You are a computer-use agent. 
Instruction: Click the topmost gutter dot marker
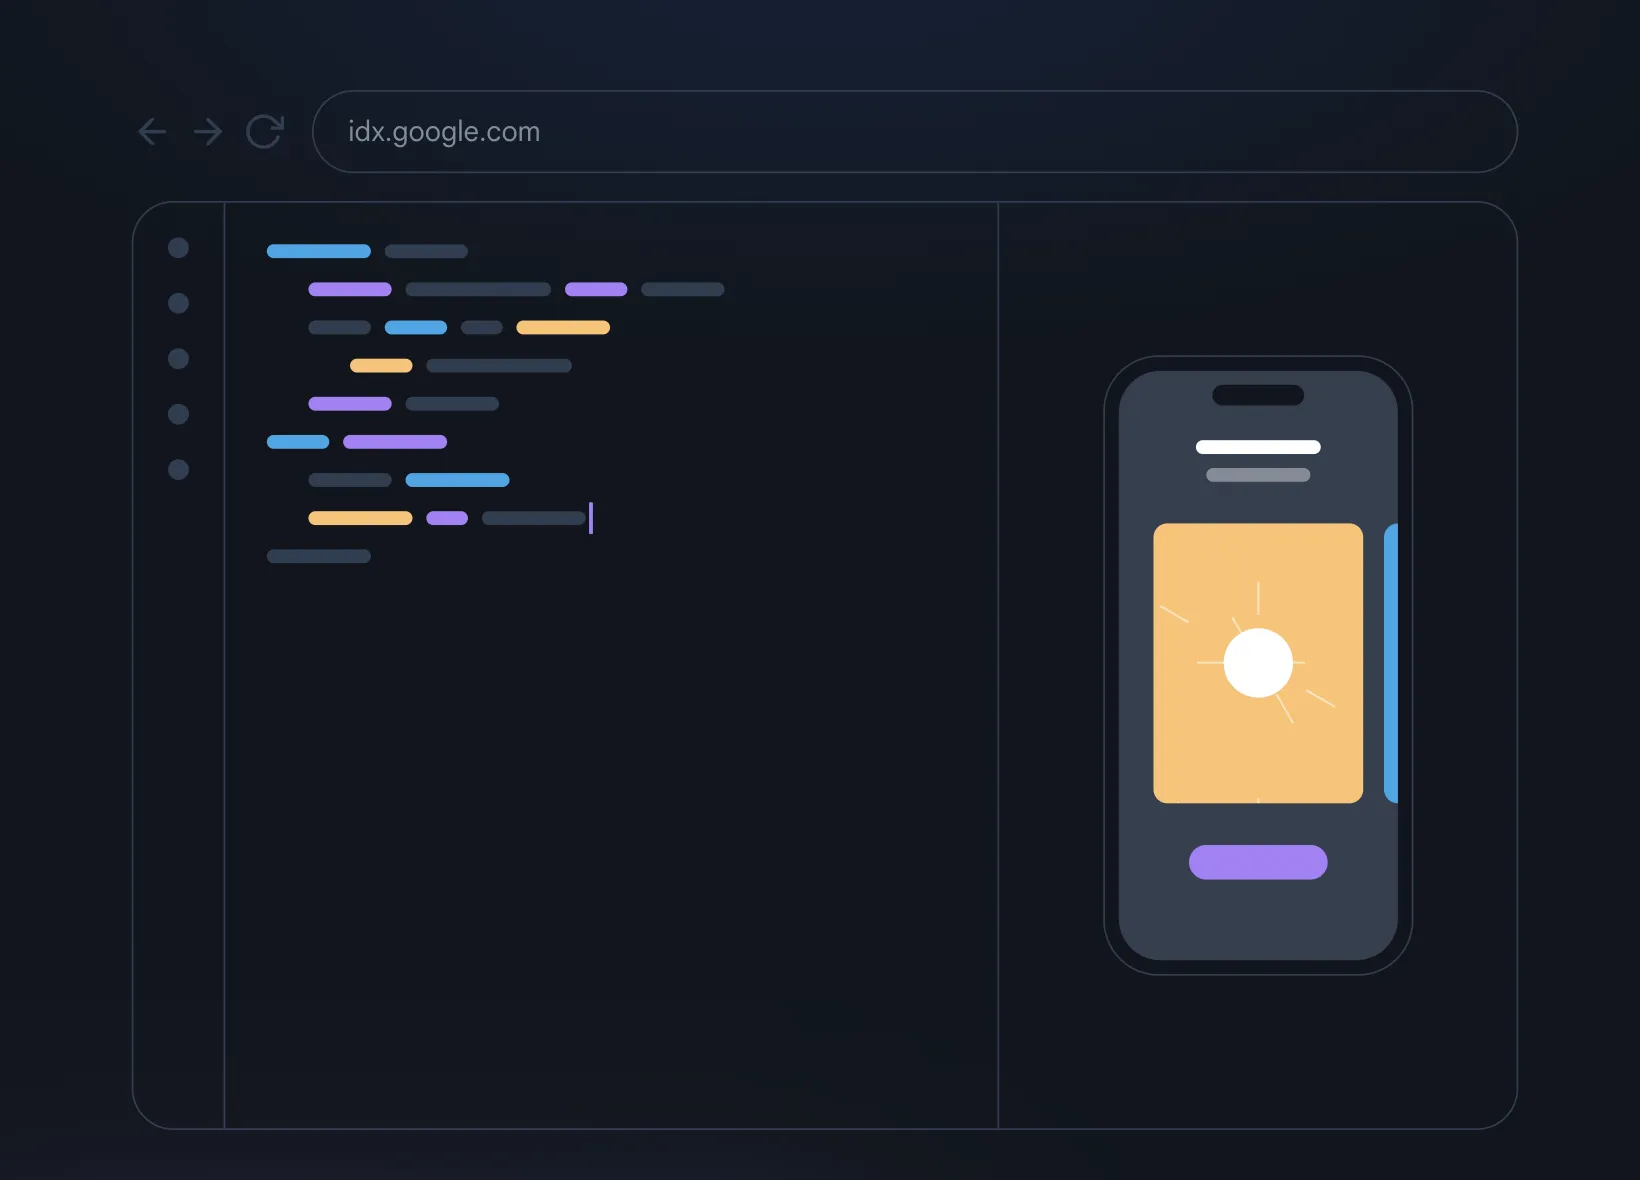coord(178,248)
